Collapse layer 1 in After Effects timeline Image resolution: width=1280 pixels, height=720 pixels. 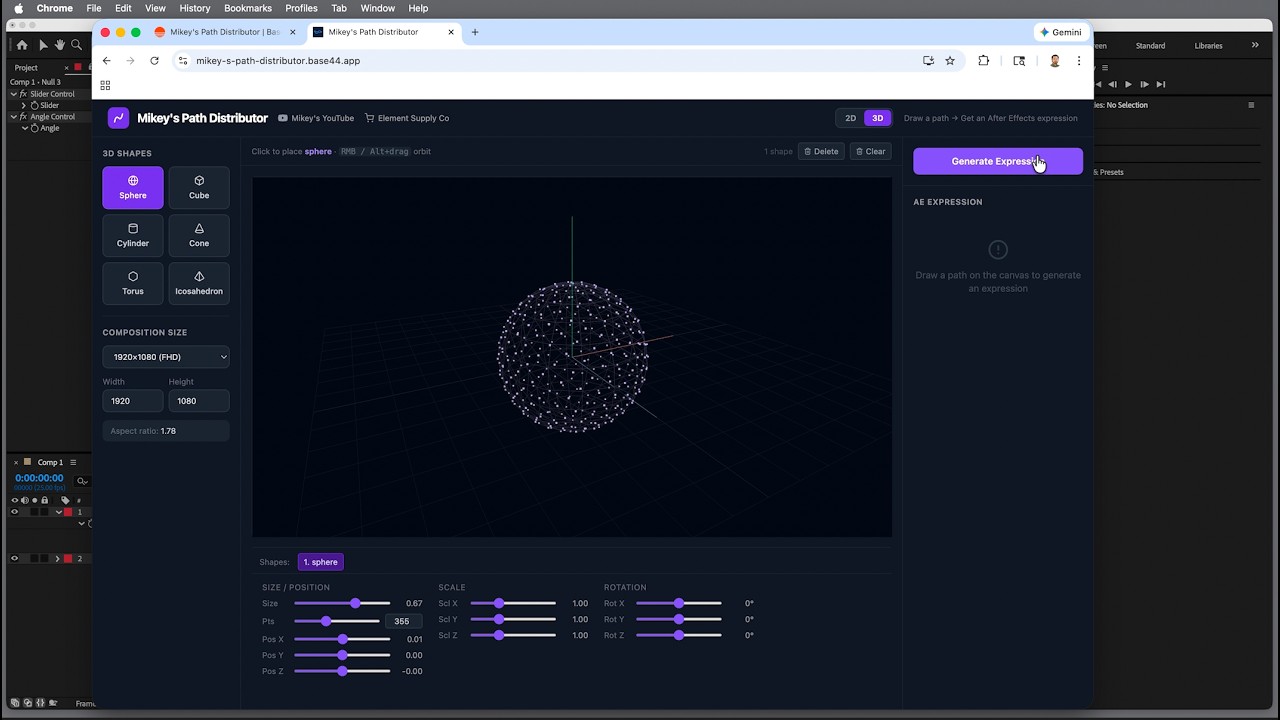coord(58,512)
